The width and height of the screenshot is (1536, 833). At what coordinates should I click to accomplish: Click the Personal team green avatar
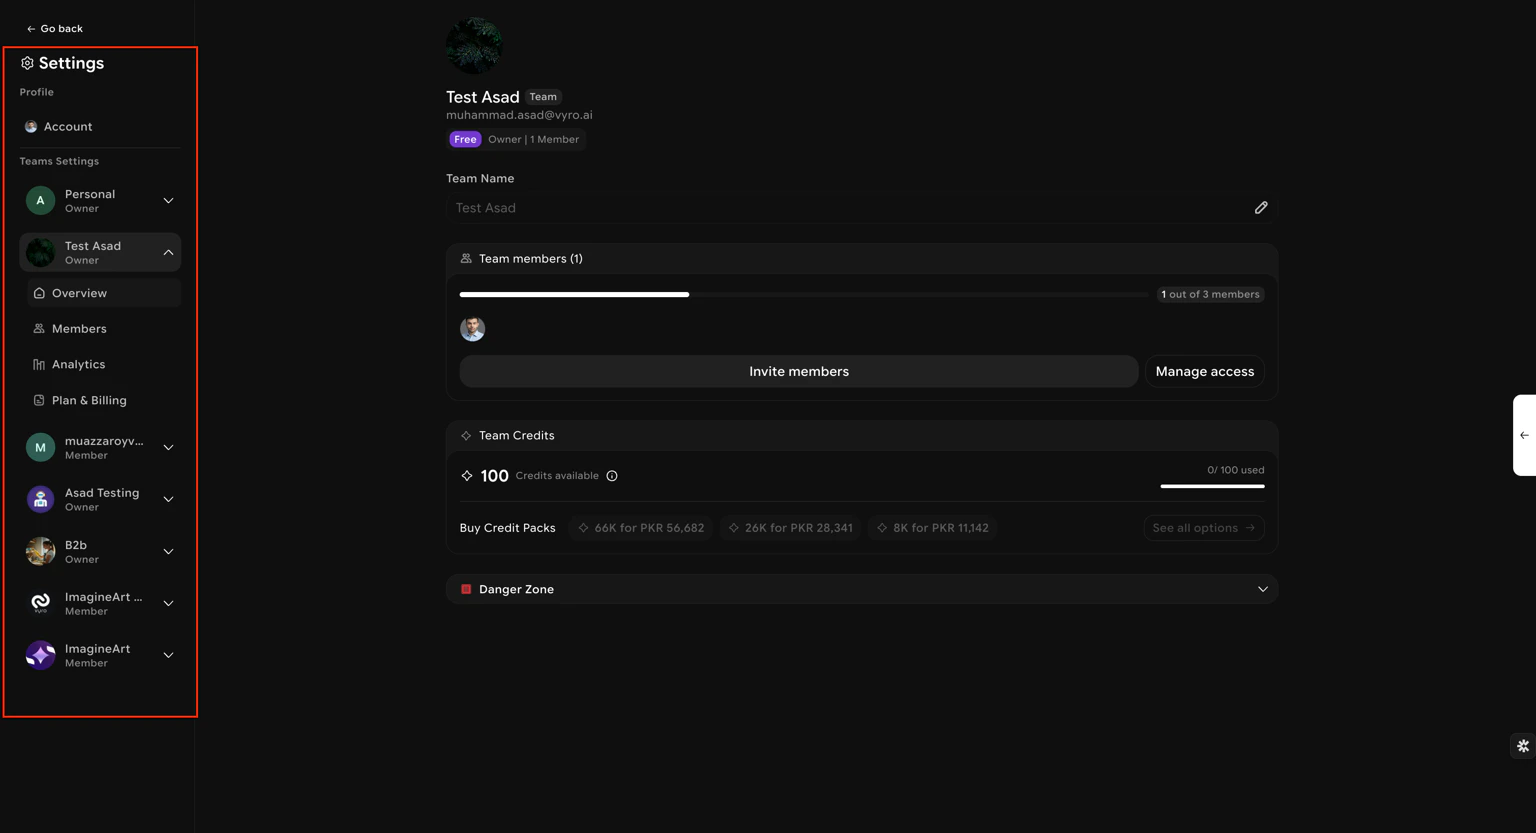pos(40,201)
